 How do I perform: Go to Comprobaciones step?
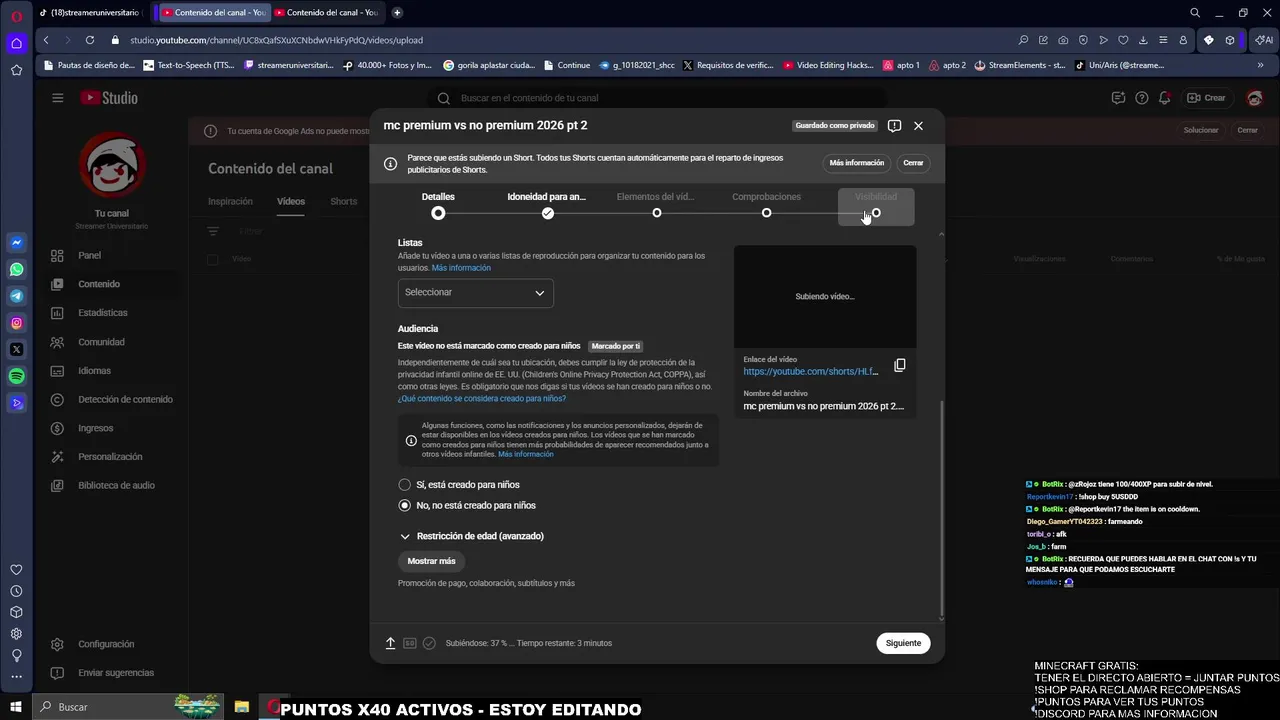click(x=766, y=205)
